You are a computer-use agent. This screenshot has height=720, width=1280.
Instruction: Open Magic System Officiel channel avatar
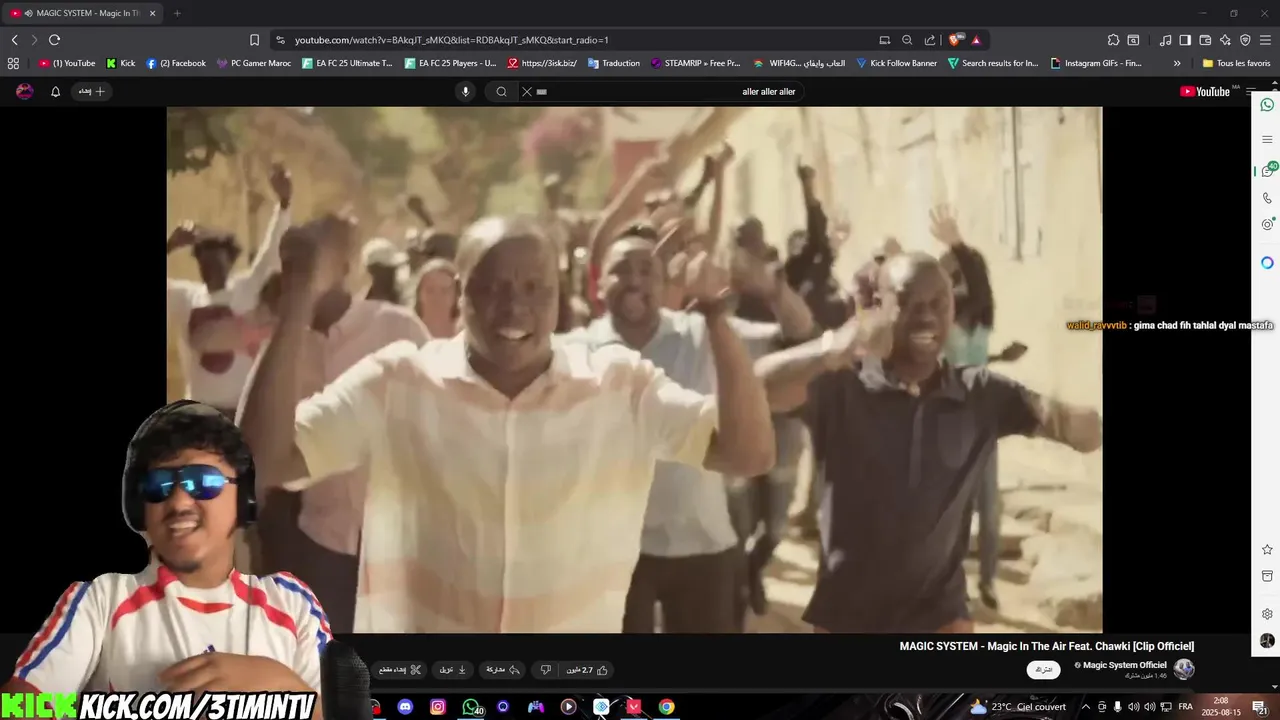click(1184, 669)
